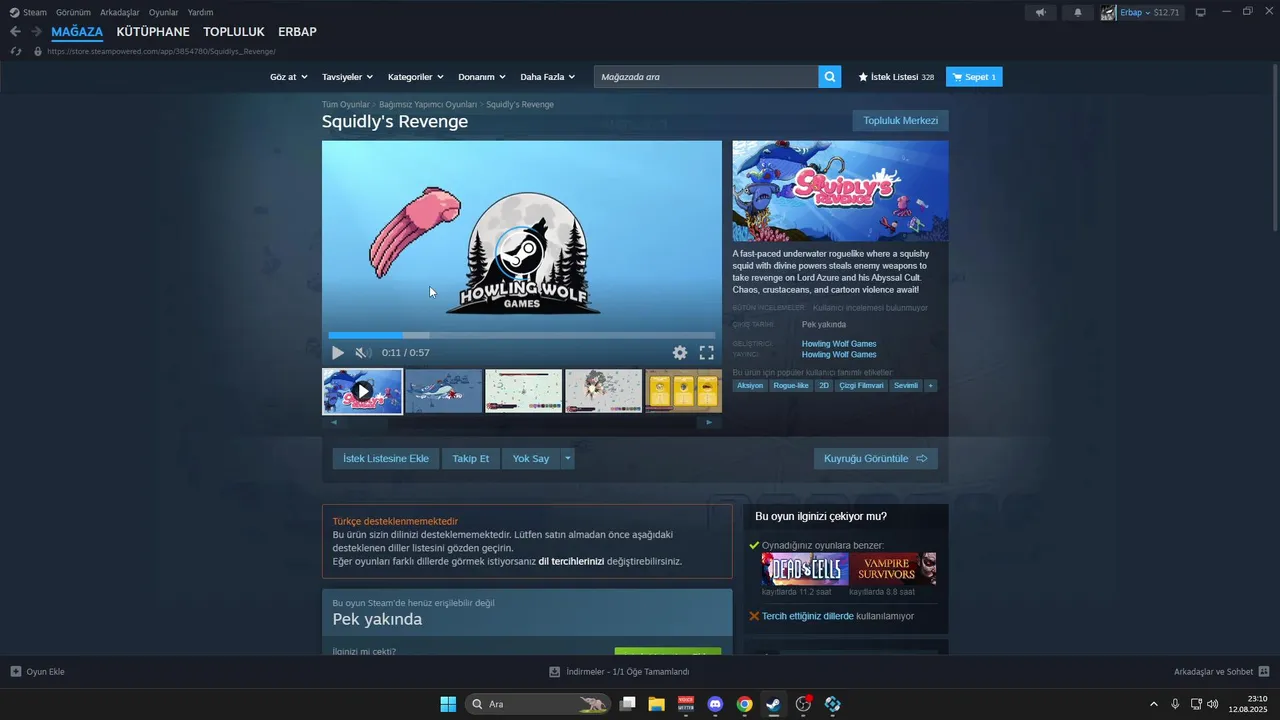The height and width of the screenshot is (720, 1280).
Task: Click the store search magnifier button
Action: pos(830,77)
